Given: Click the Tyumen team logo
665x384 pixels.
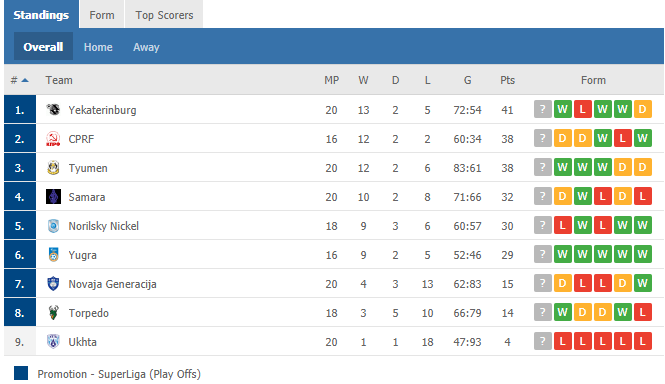Looking at the screenshot, I should point(53,168).
